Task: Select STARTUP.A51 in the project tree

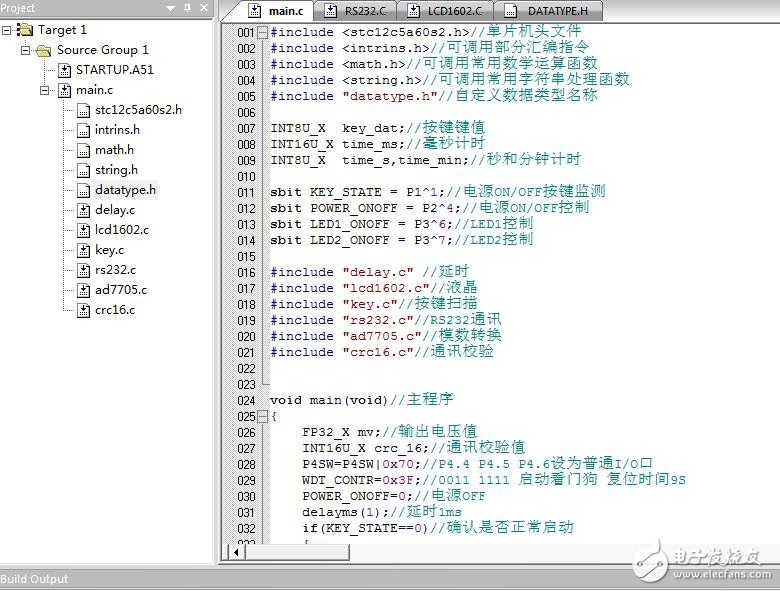Action: click(114, 70)
